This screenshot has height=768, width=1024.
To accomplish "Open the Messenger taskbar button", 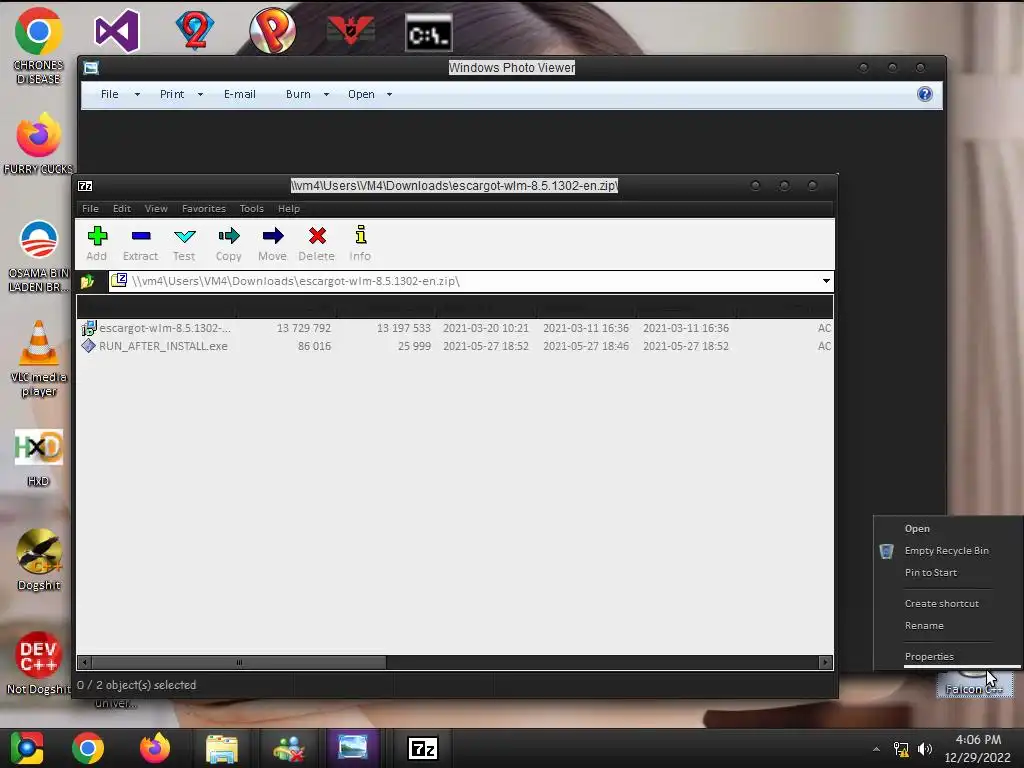I will [289, 748].
